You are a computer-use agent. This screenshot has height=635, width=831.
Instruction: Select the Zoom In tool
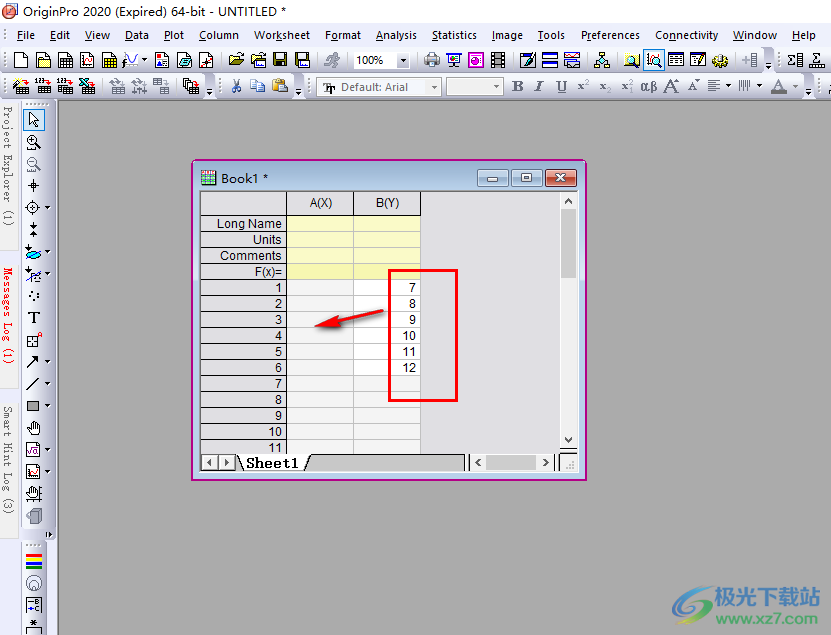click(33, 142)
